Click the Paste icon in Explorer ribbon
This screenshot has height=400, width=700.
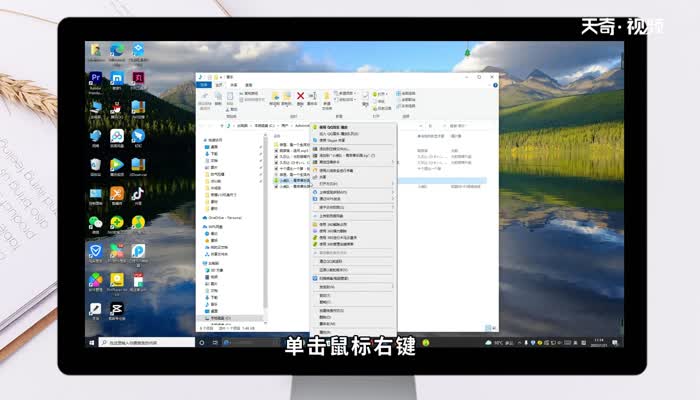coord(230,96)
